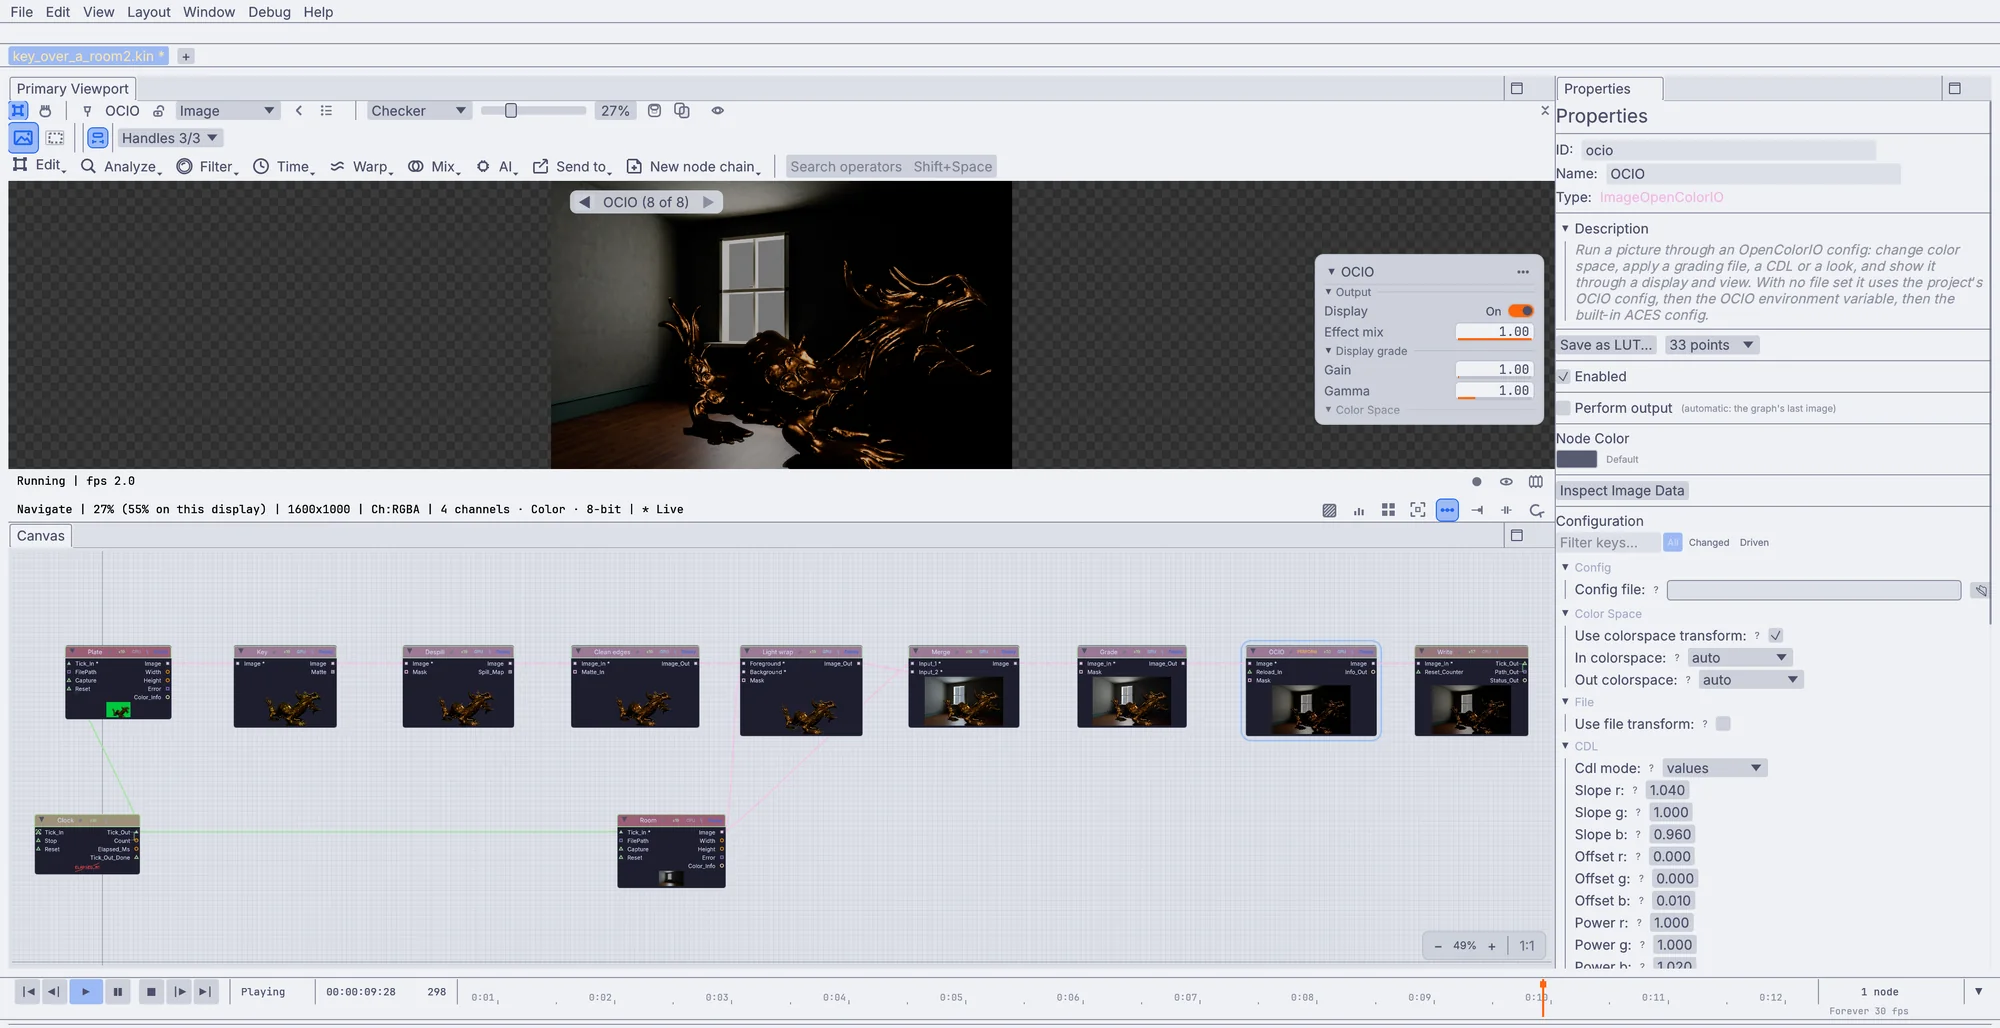Image resolution: width=2000 pixels, height=1028 pixels.
Task: Click the Inspect Image Data button
Action: (x=1622, y=491)
